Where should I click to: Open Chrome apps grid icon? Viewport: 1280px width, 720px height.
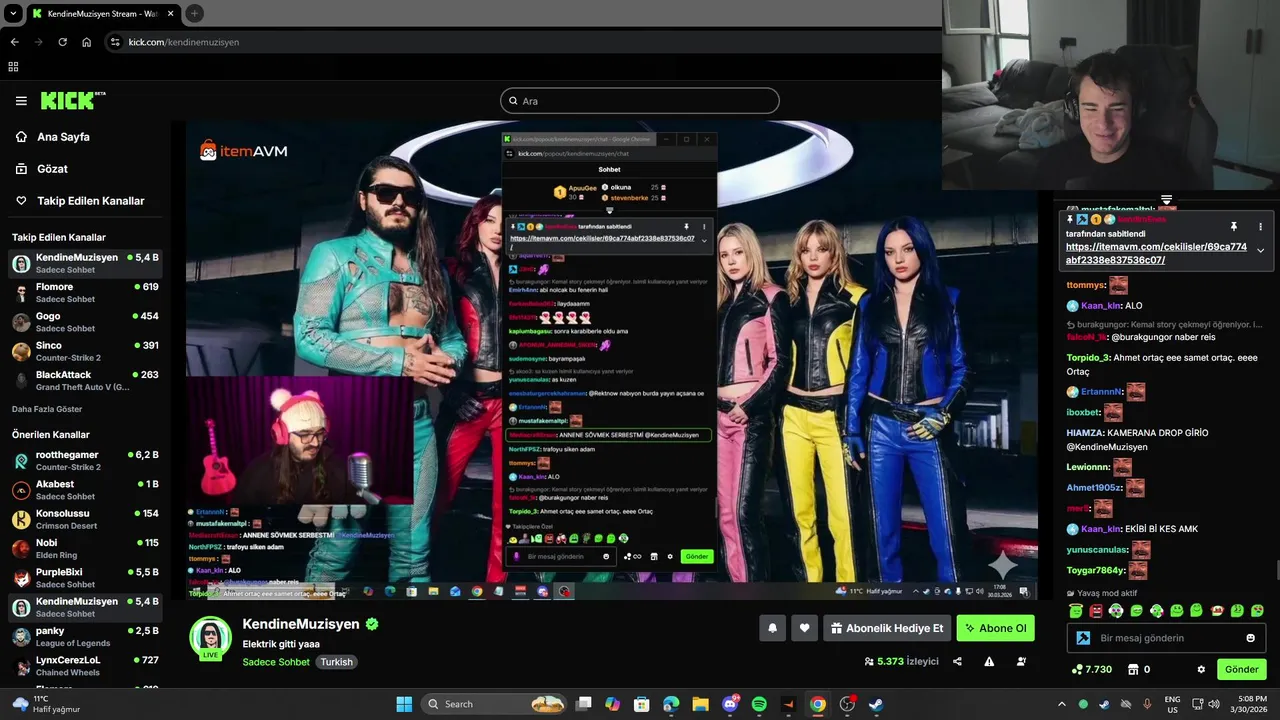pos(13,67)
